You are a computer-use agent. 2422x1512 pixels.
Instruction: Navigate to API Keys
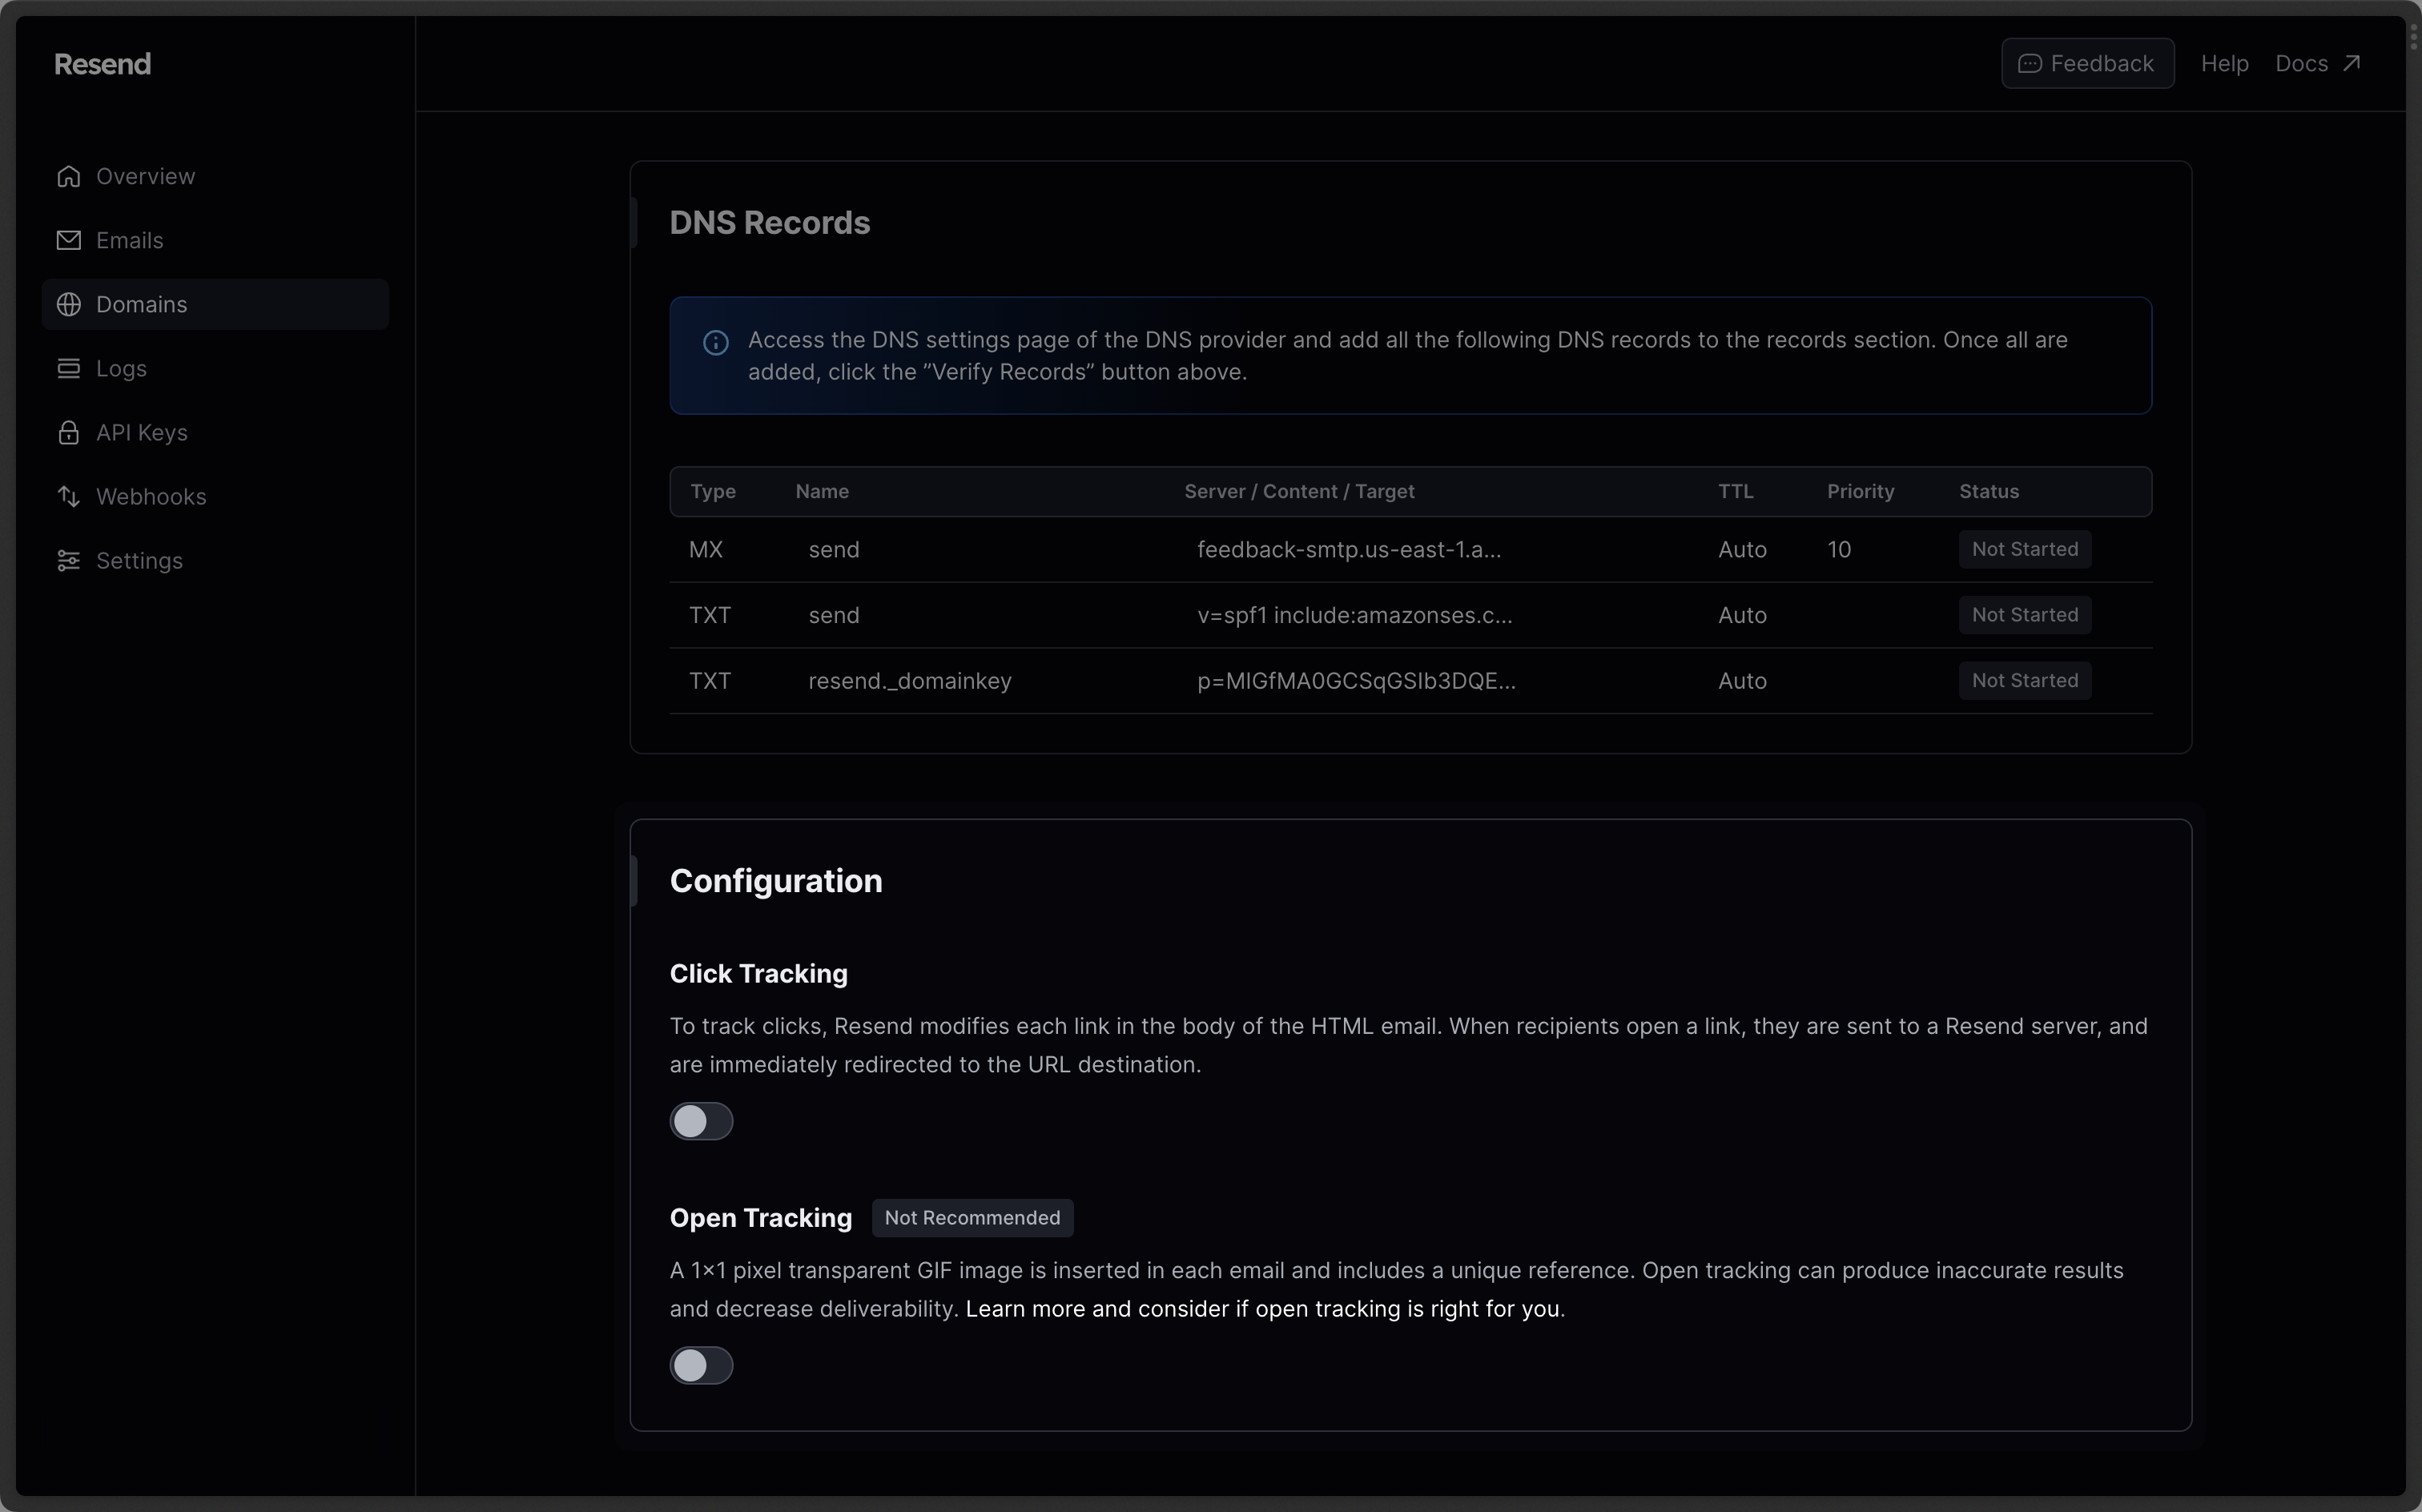(215, 432)
